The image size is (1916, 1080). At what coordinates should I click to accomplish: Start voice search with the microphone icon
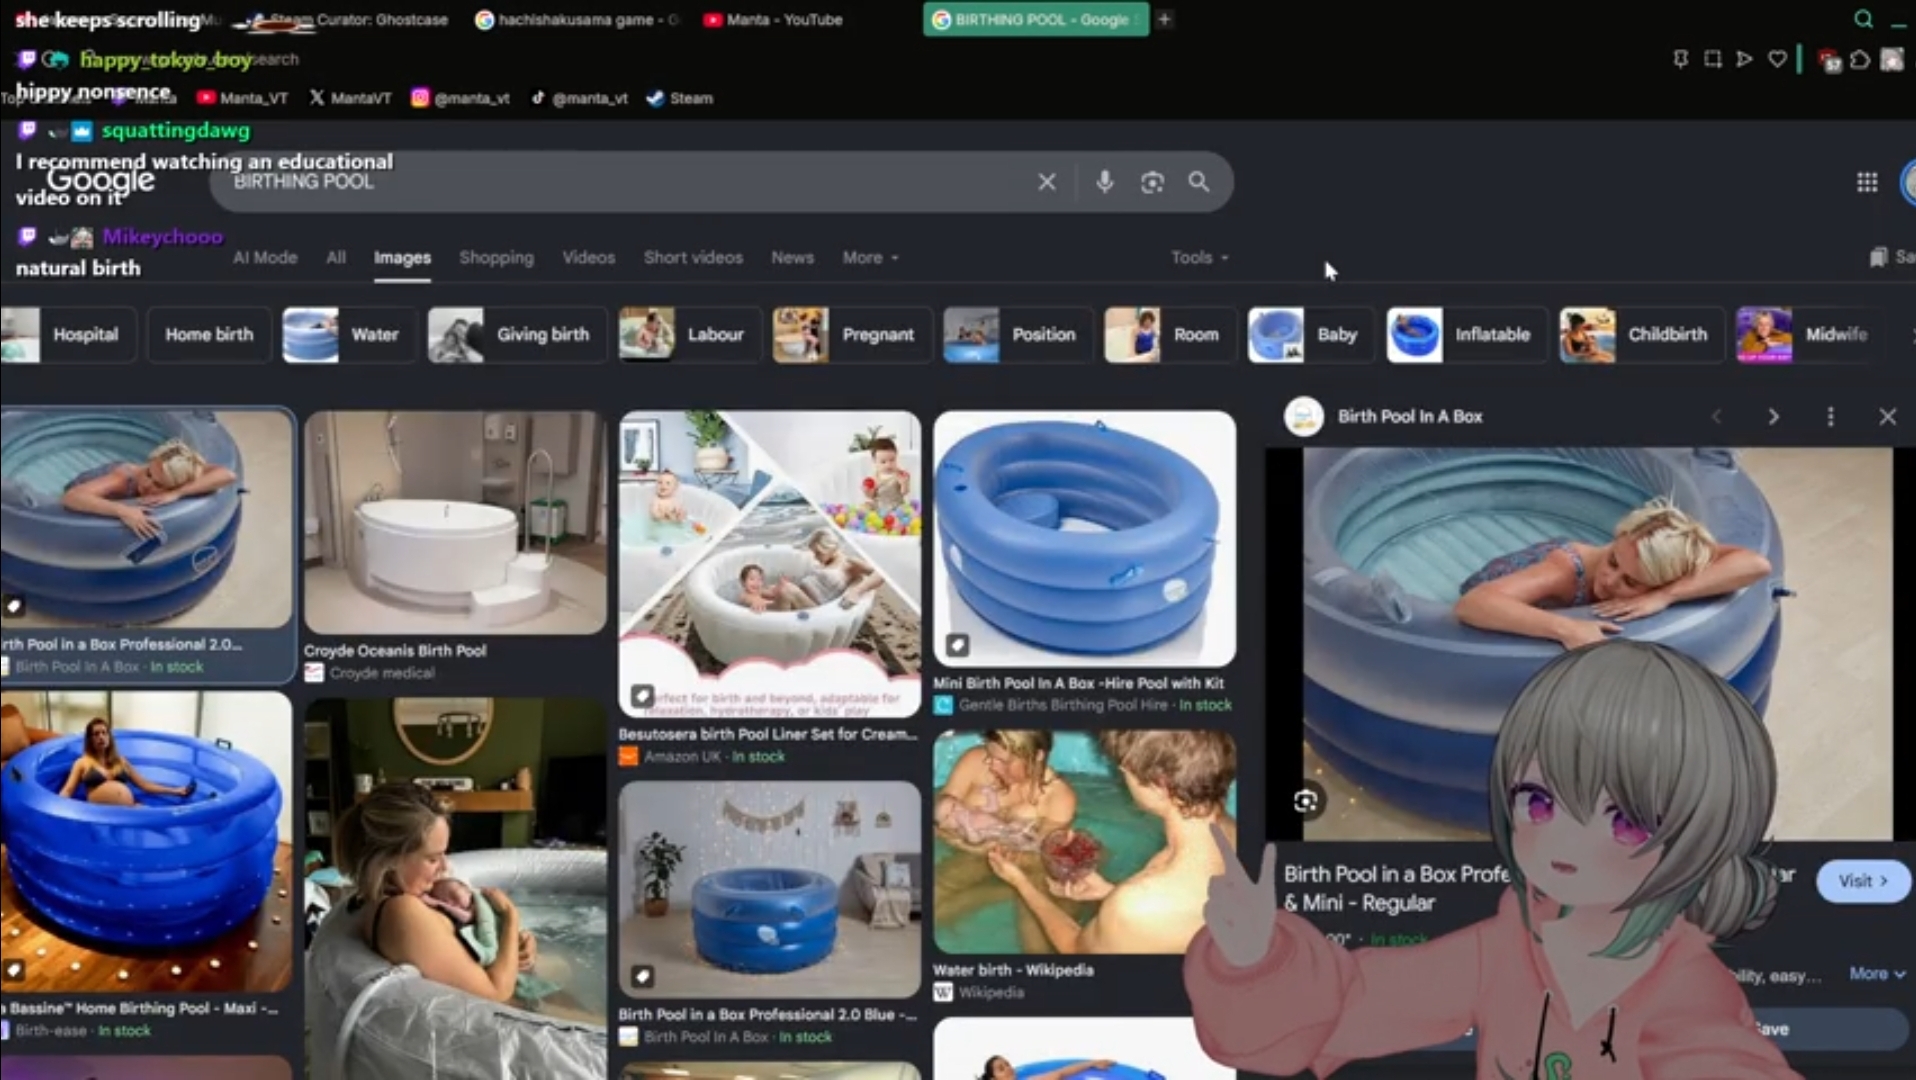[1104, 182]
